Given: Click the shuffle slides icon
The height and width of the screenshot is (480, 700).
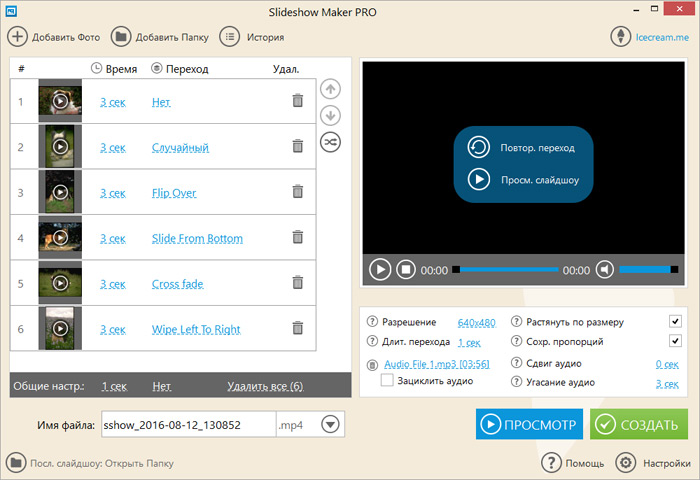Looking at the screenshot, I should pyautogui.click(x=330, y=142).
